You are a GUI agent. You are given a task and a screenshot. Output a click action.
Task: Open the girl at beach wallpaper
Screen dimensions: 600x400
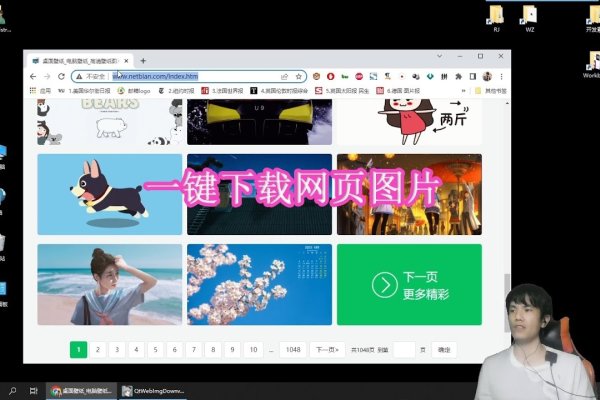tap(110, 284)
